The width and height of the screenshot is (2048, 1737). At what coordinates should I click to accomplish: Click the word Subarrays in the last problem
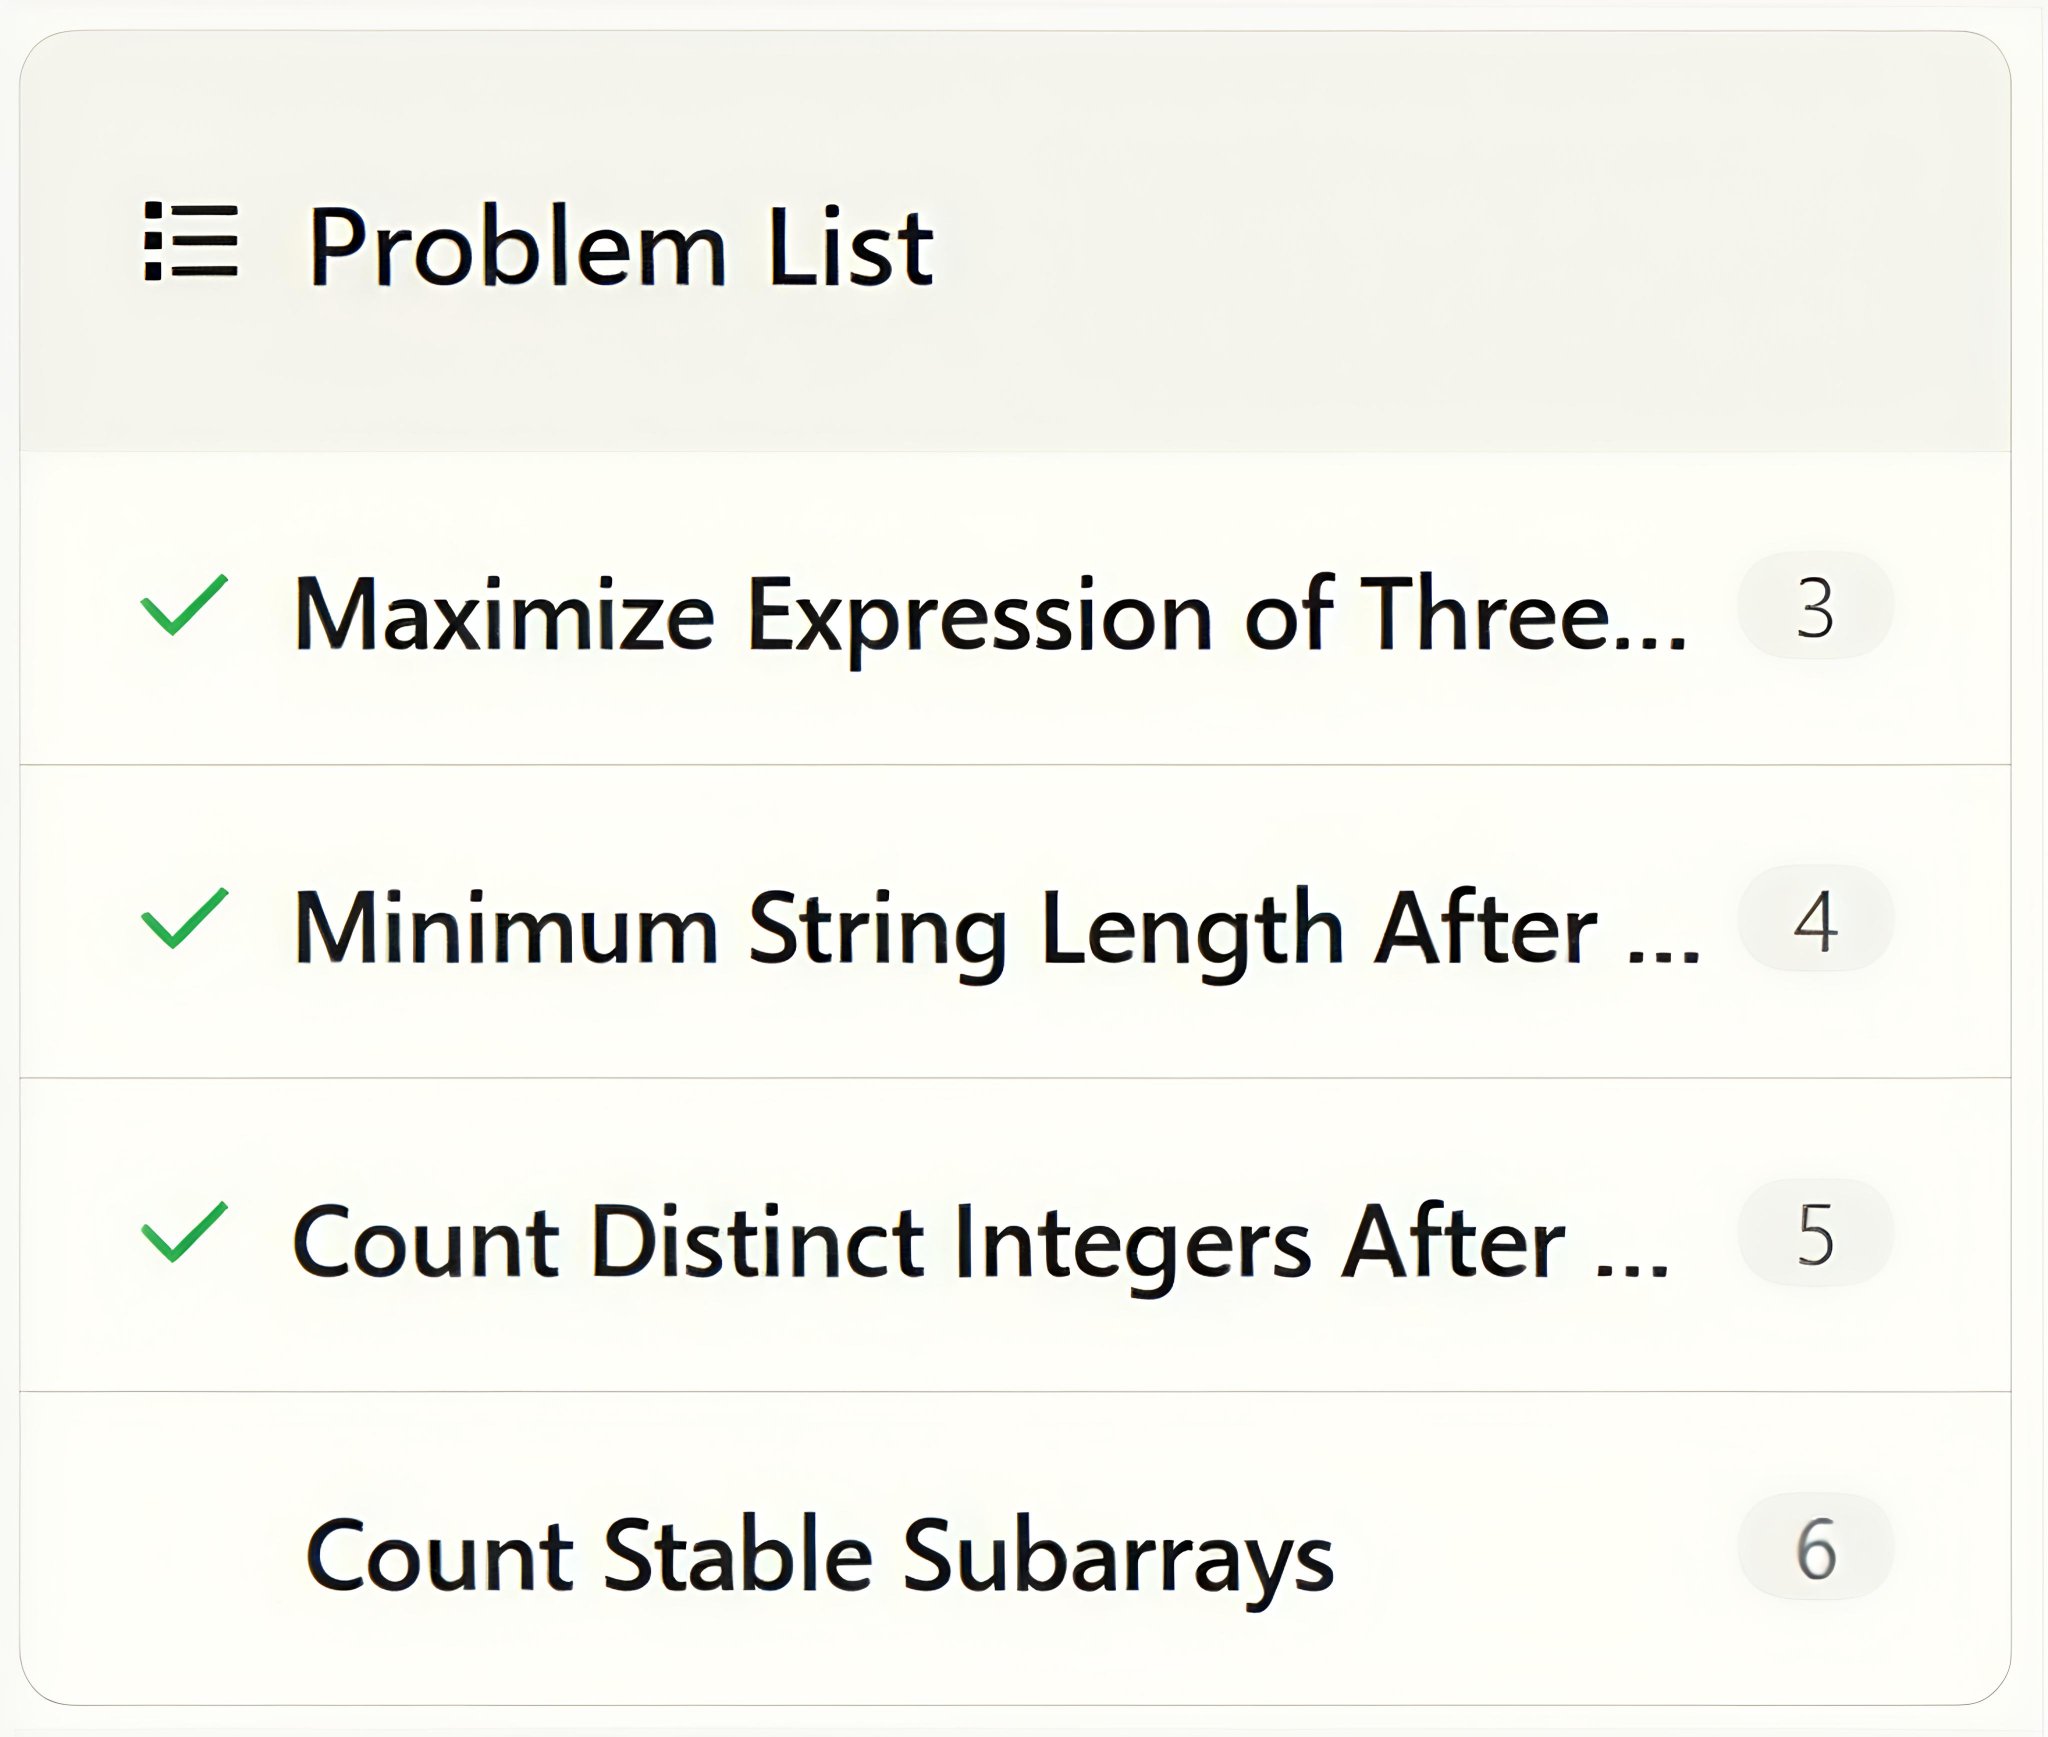point(1118,1557)
